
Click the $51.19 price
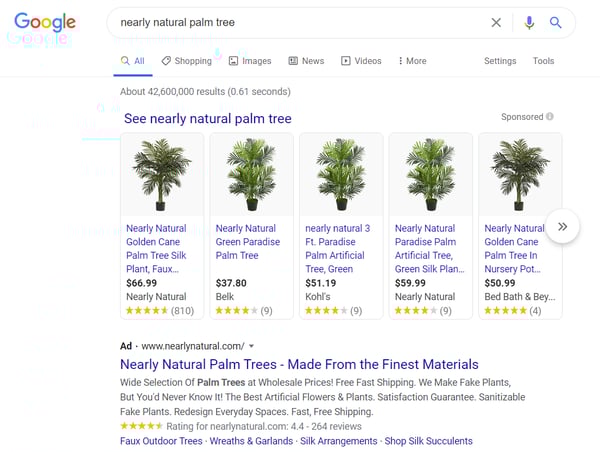pos(321,283)
